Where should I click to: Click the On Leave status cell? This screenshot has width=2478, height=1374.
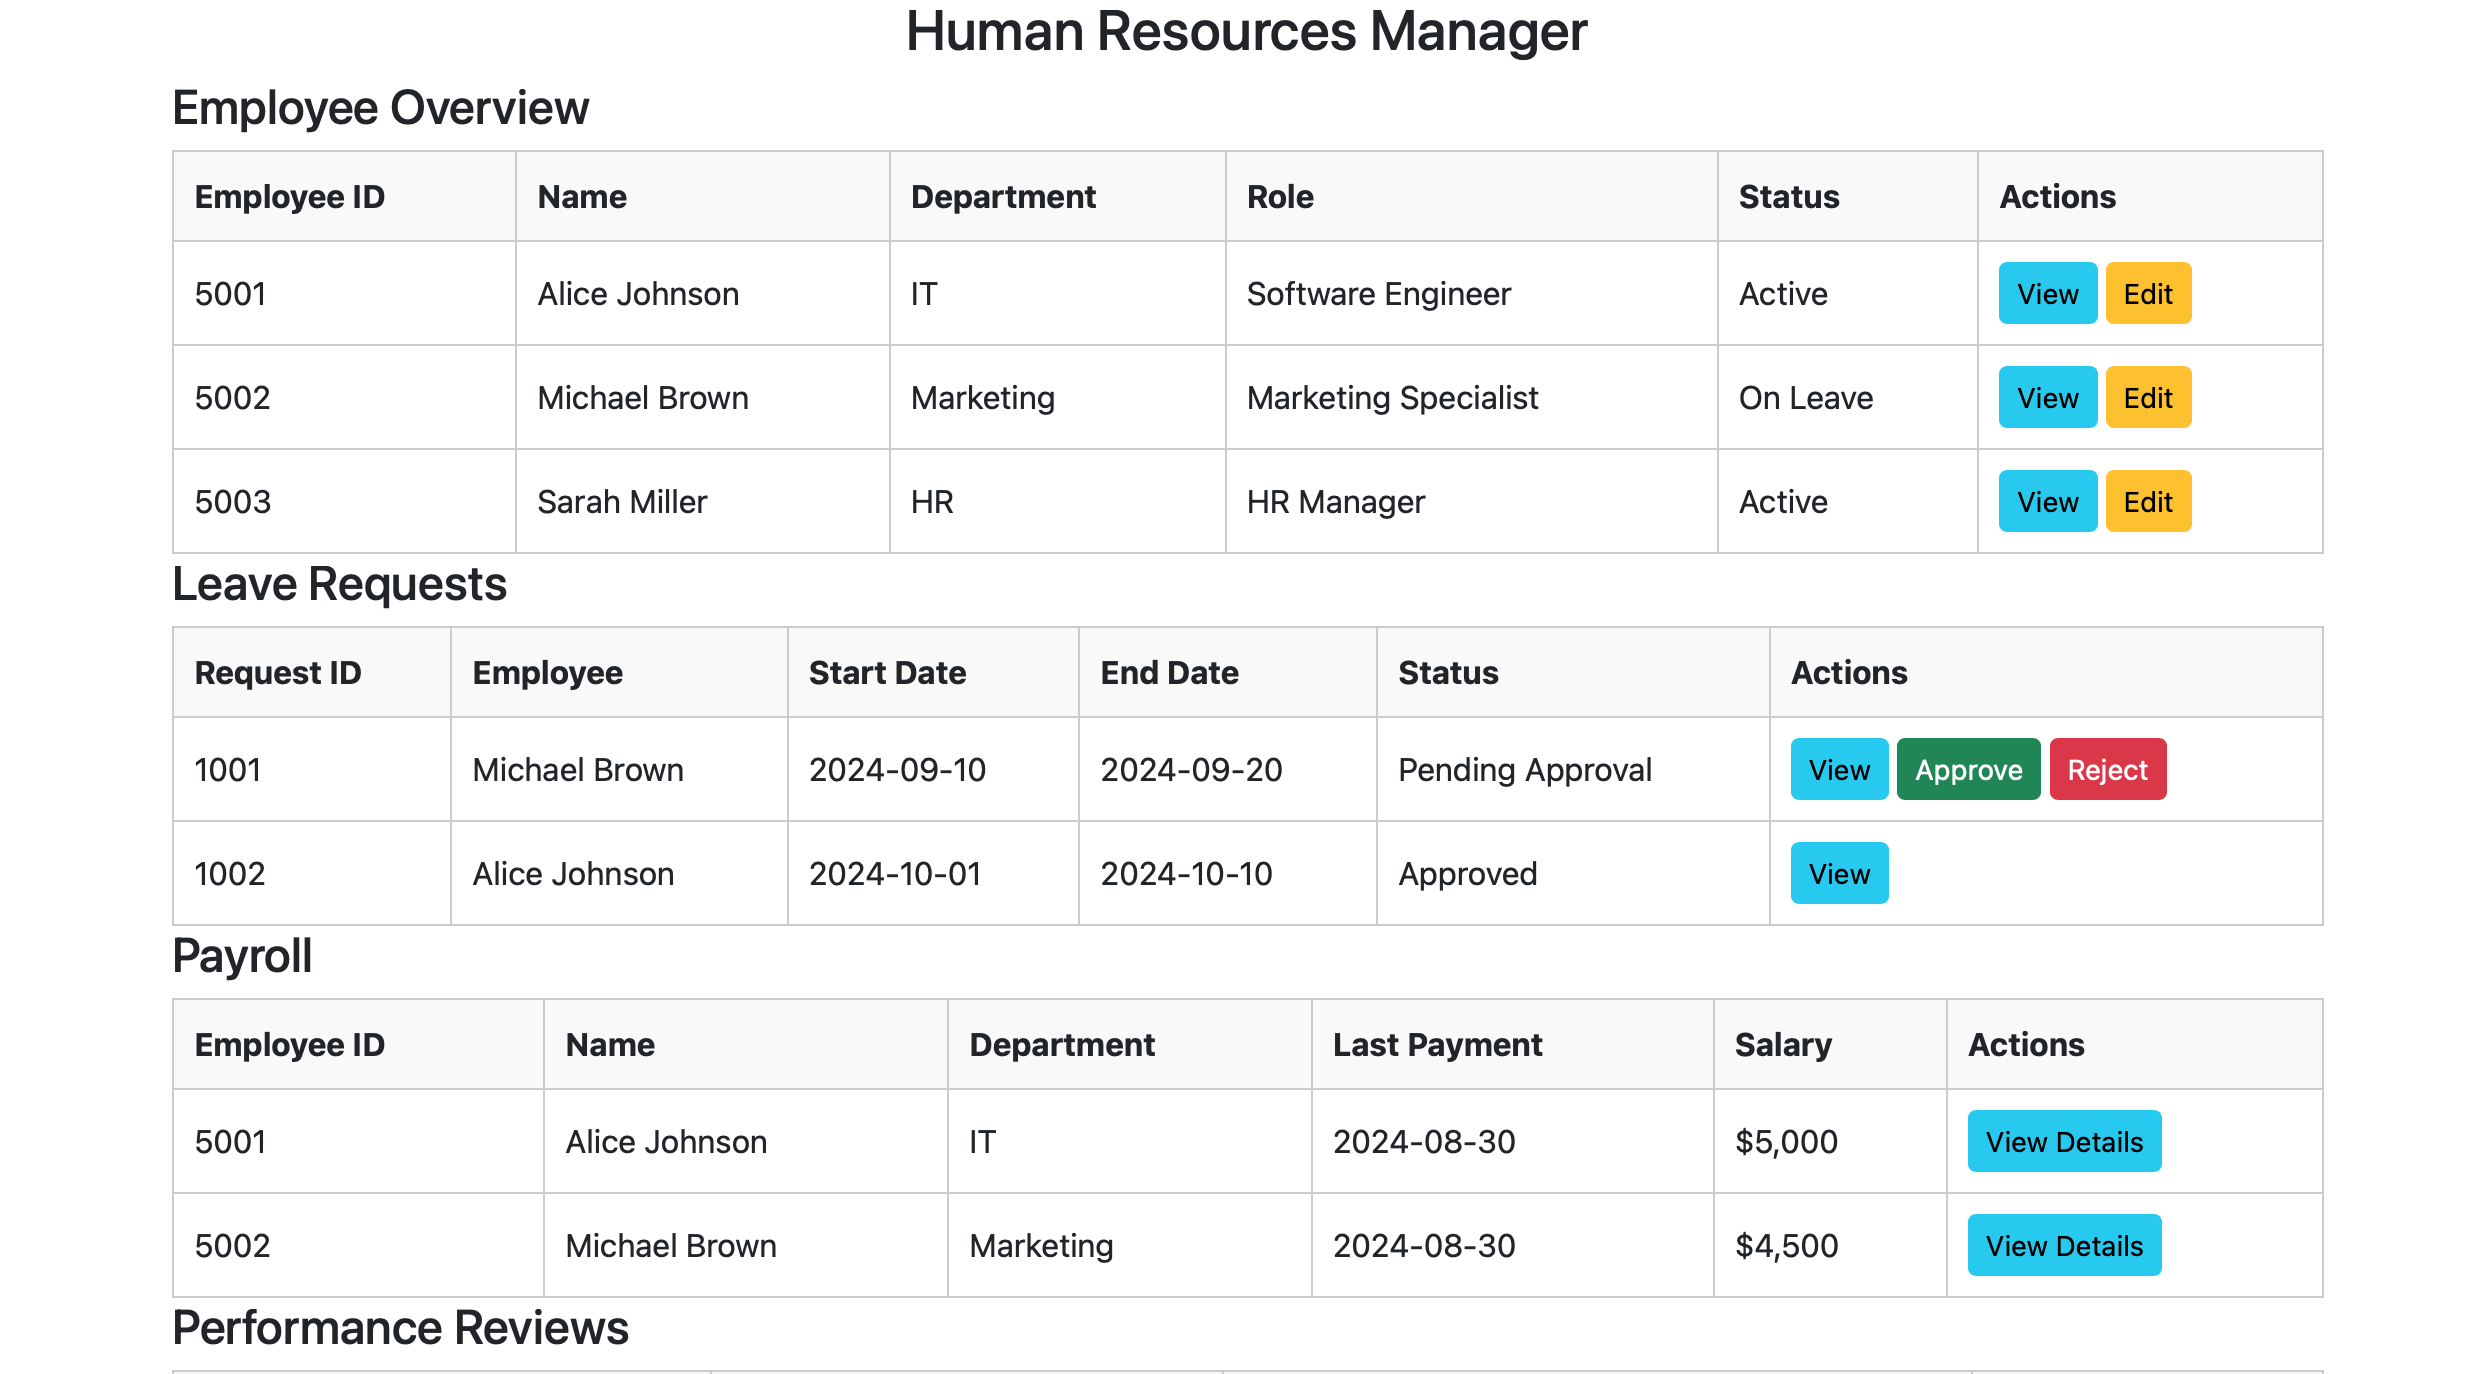(1805, 398)
